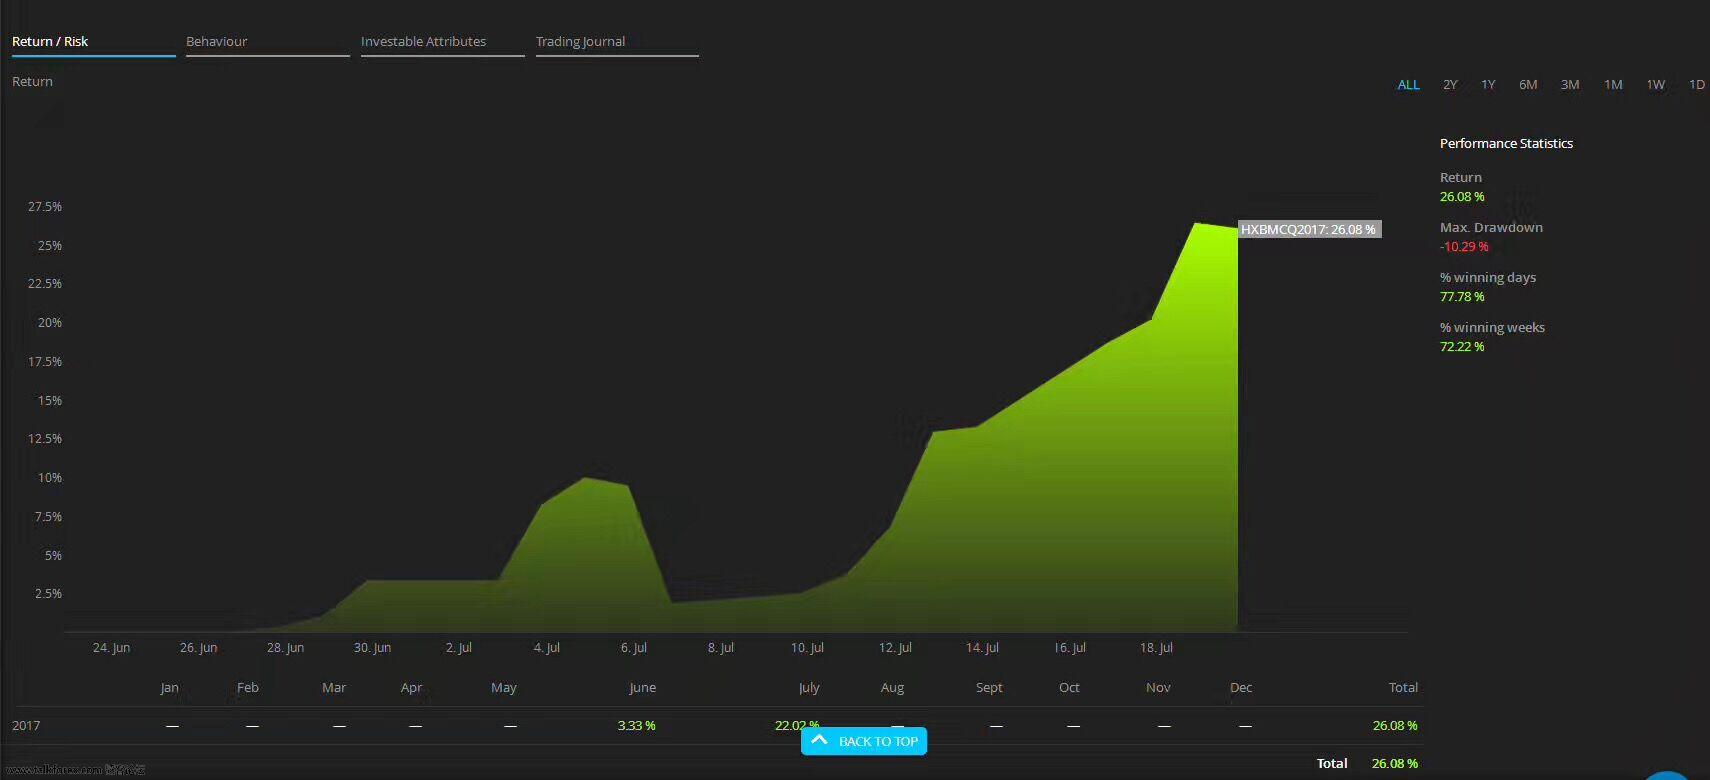Click the Max. Drawdown label
The image size is (1710, 780).
(1491, 228)
